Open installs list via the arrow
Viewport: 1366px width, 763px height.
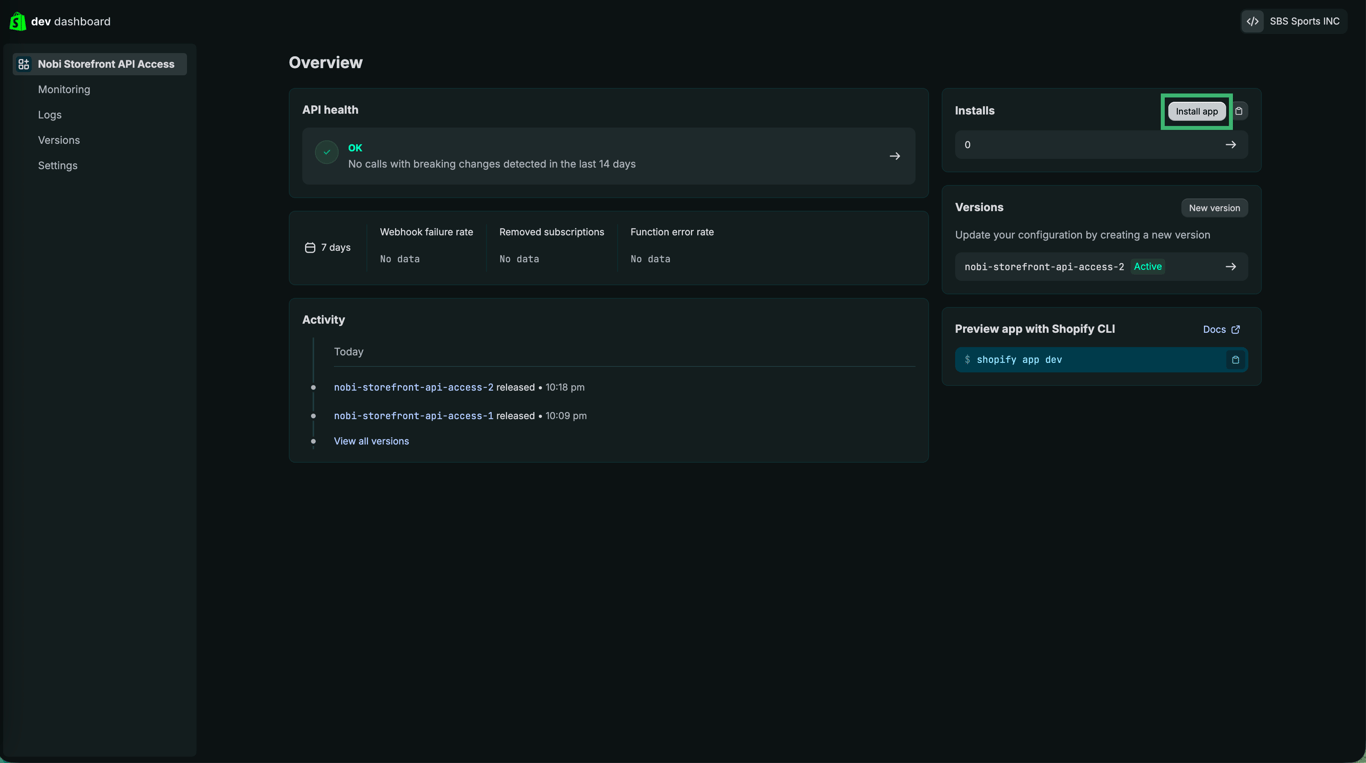1231,145
